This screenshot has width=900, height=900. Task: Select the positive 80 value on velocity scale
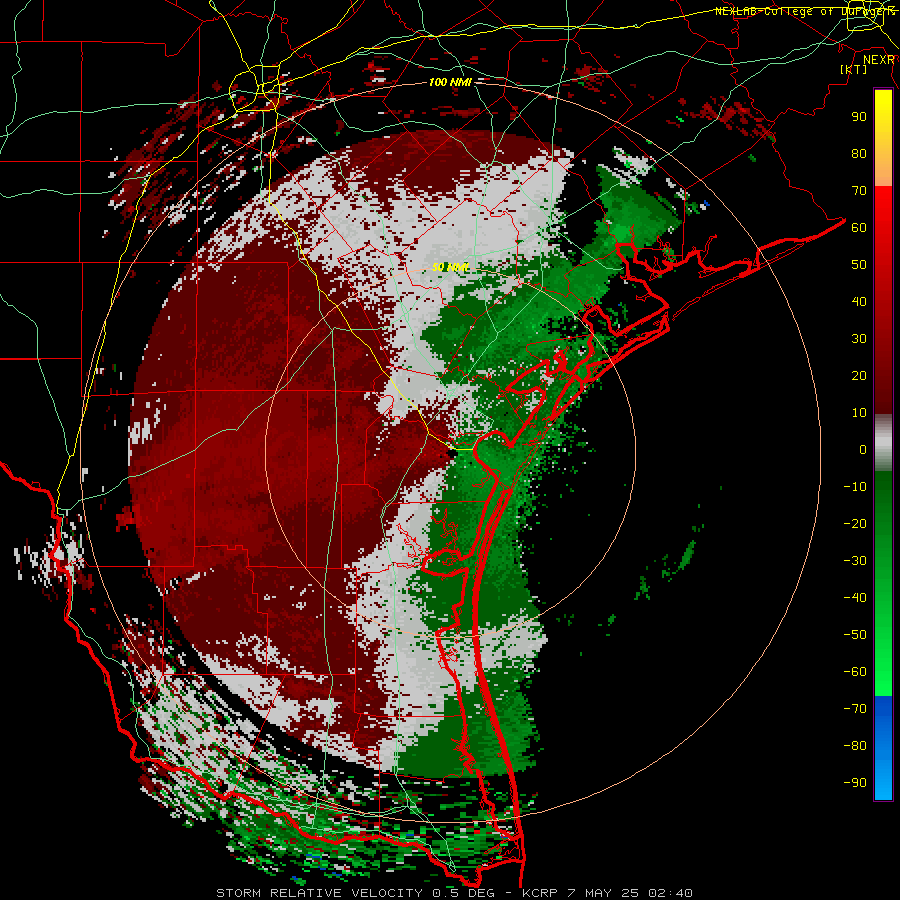coord(859,153)
